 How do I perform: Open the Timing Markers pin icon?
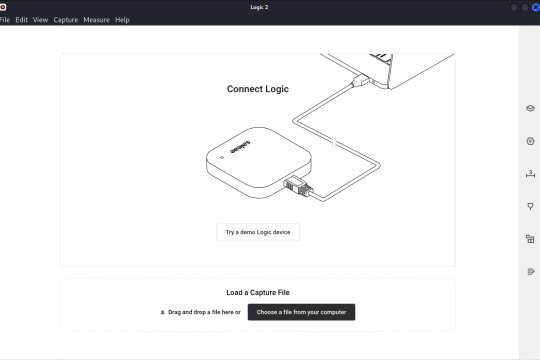click(x=530, y=206)
